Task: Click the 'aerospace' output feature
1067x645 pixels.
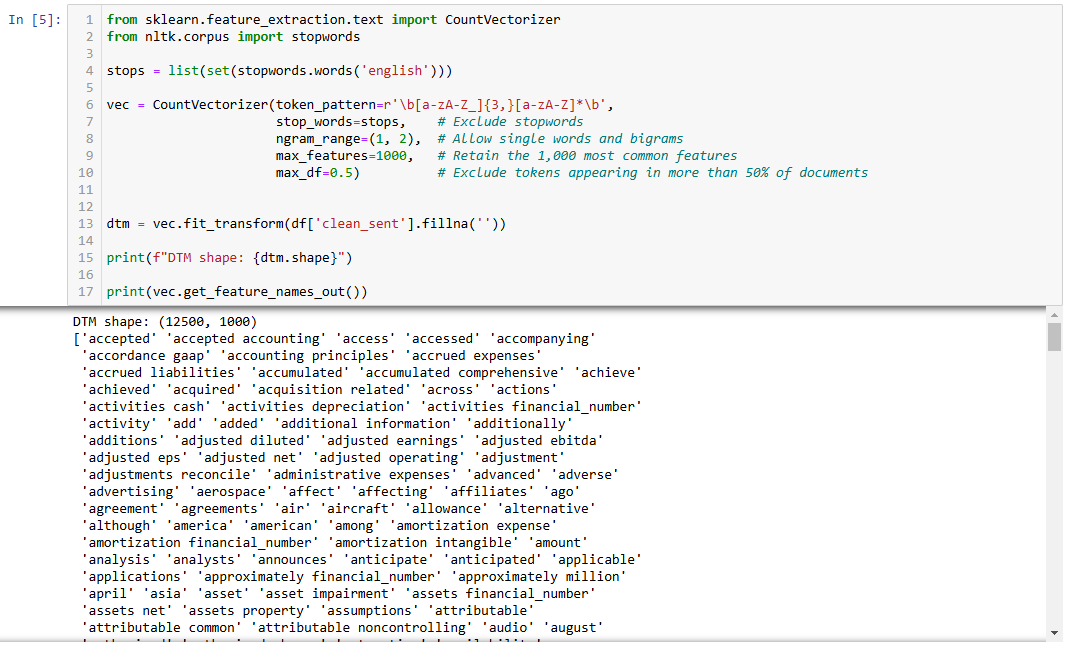Action: tap(231, 492)
